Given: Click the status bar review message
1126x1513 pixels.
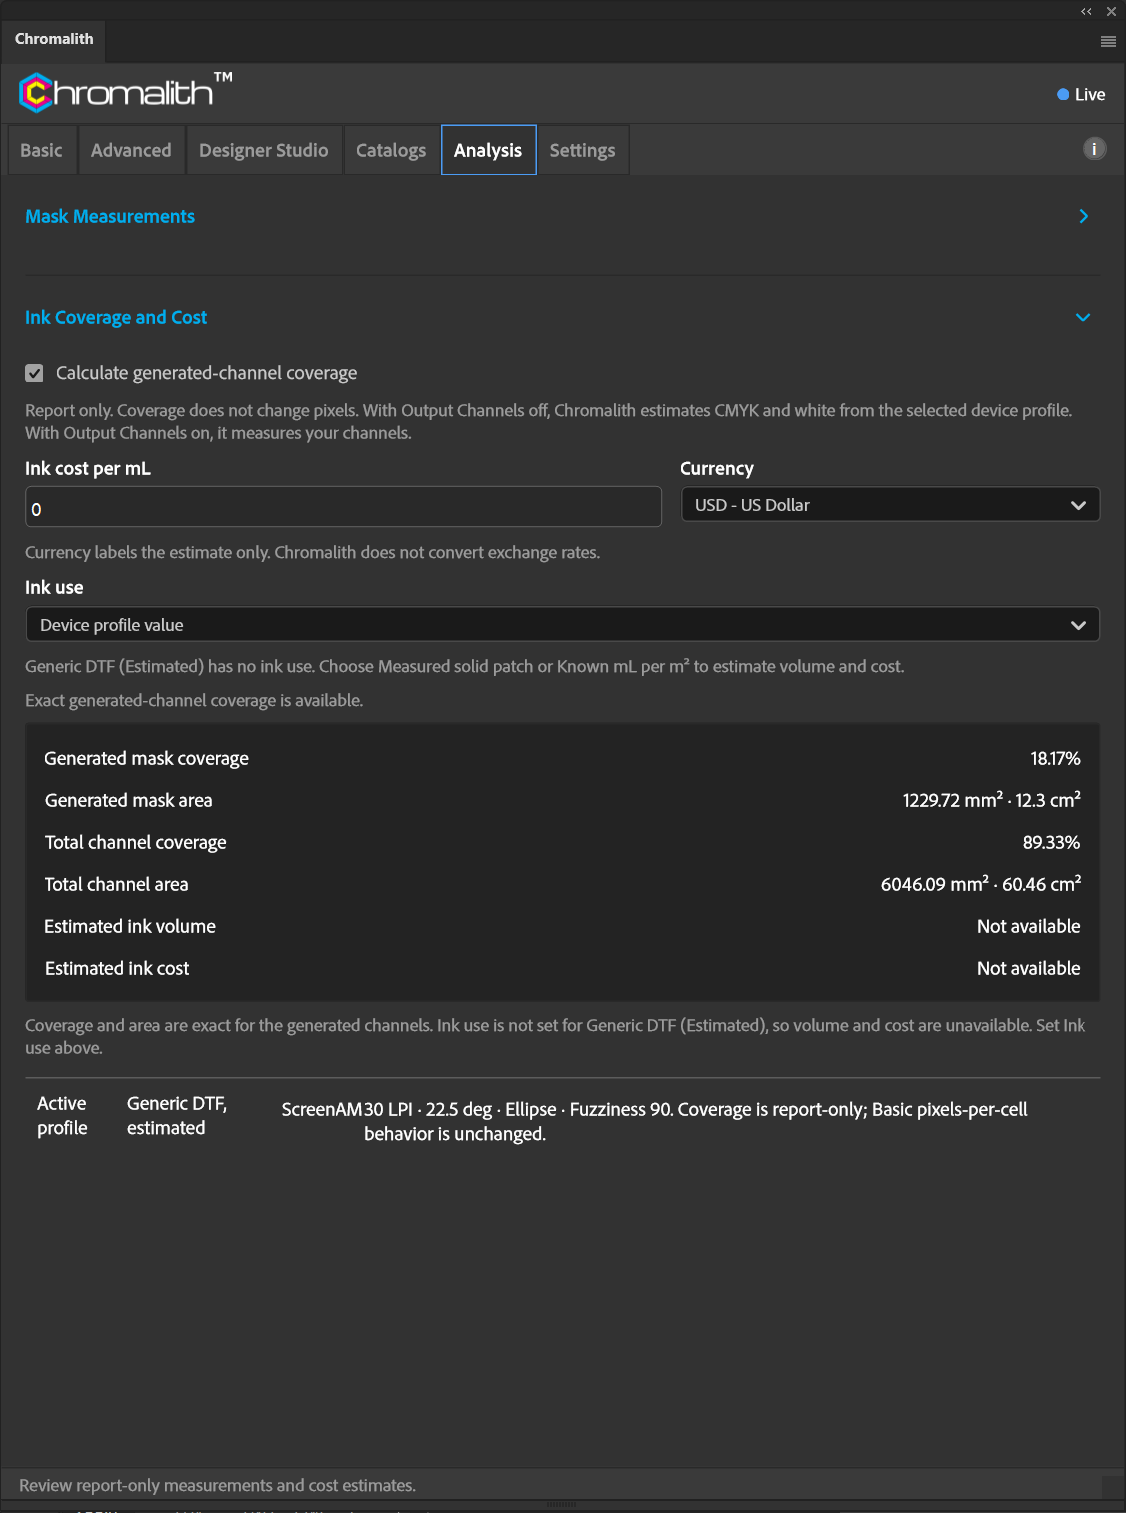Looking at the screenshot, I should (217, 1486).
